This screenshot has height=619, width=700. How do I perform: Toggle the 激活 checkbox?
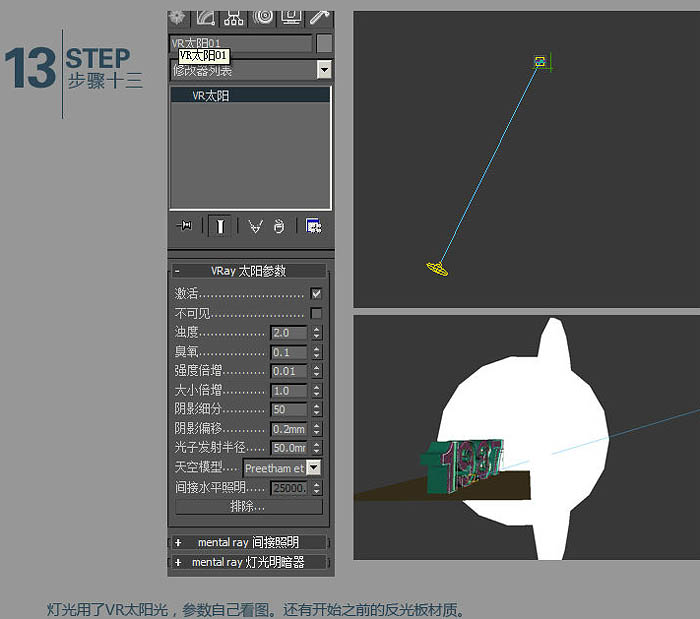[316, 294]
